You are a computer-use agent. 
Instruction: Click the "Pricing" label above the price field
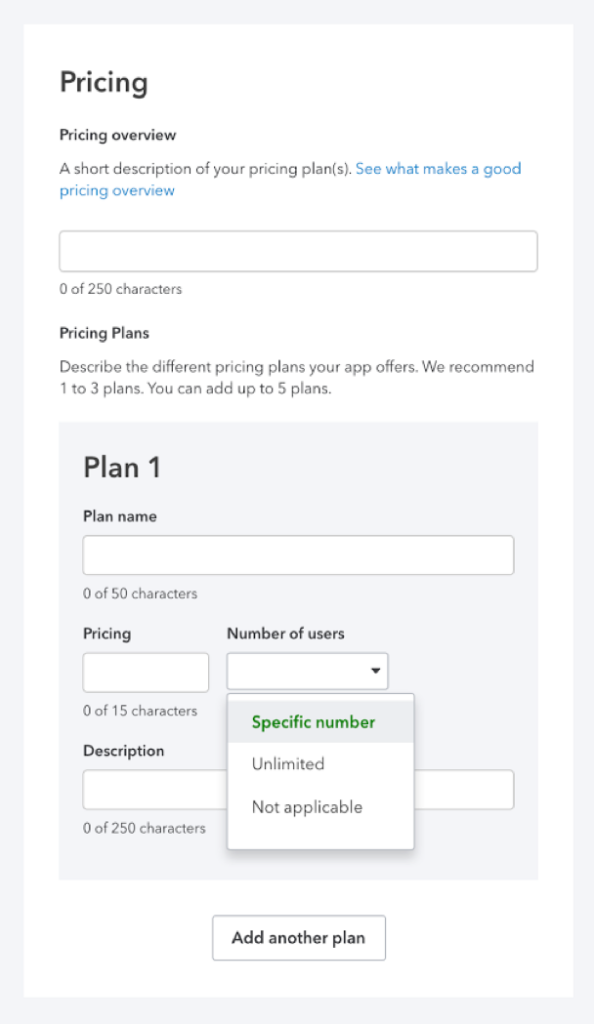point(107,634)
